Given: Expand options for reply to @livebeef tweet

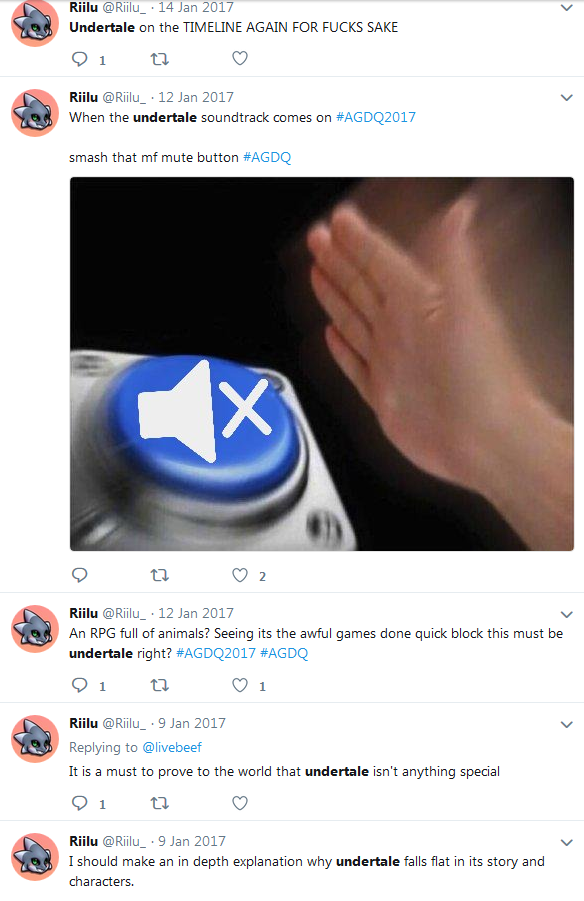Looking at the screenshot, I should (x=567, y=725).
